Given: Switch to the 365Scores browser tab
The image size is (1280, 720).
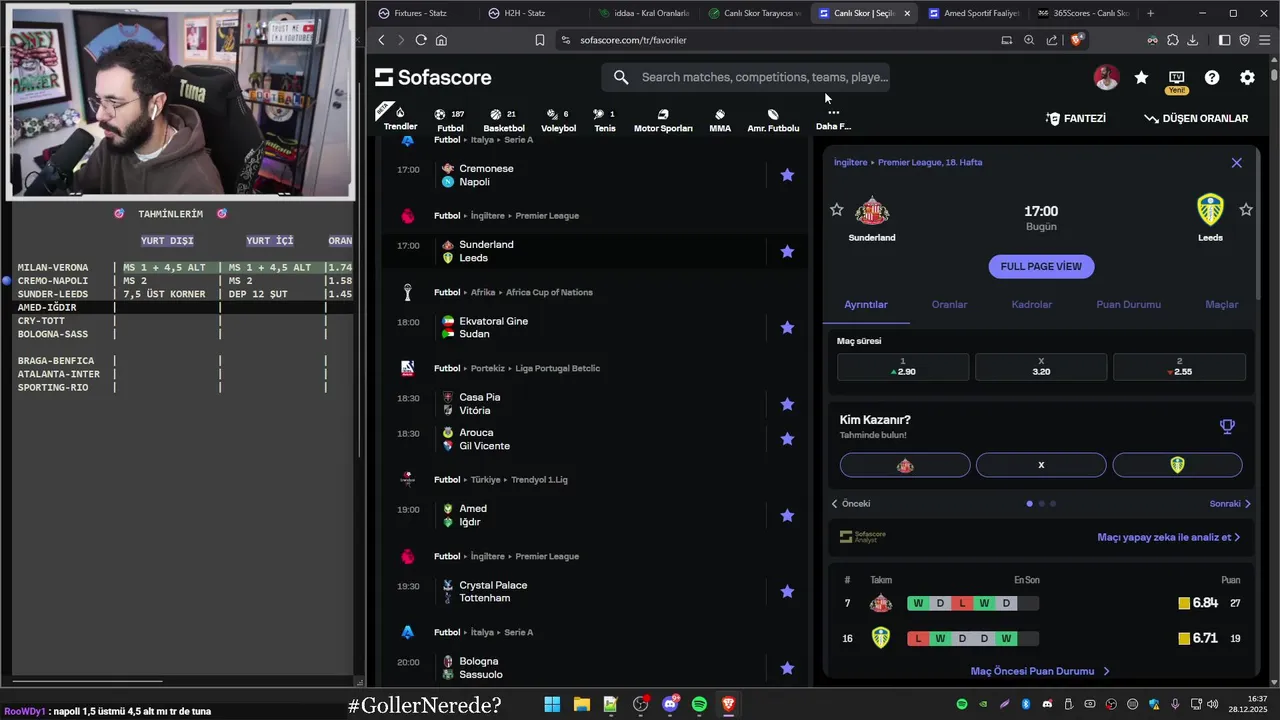Looking at the screenshot, I should tap(1083, 13).
